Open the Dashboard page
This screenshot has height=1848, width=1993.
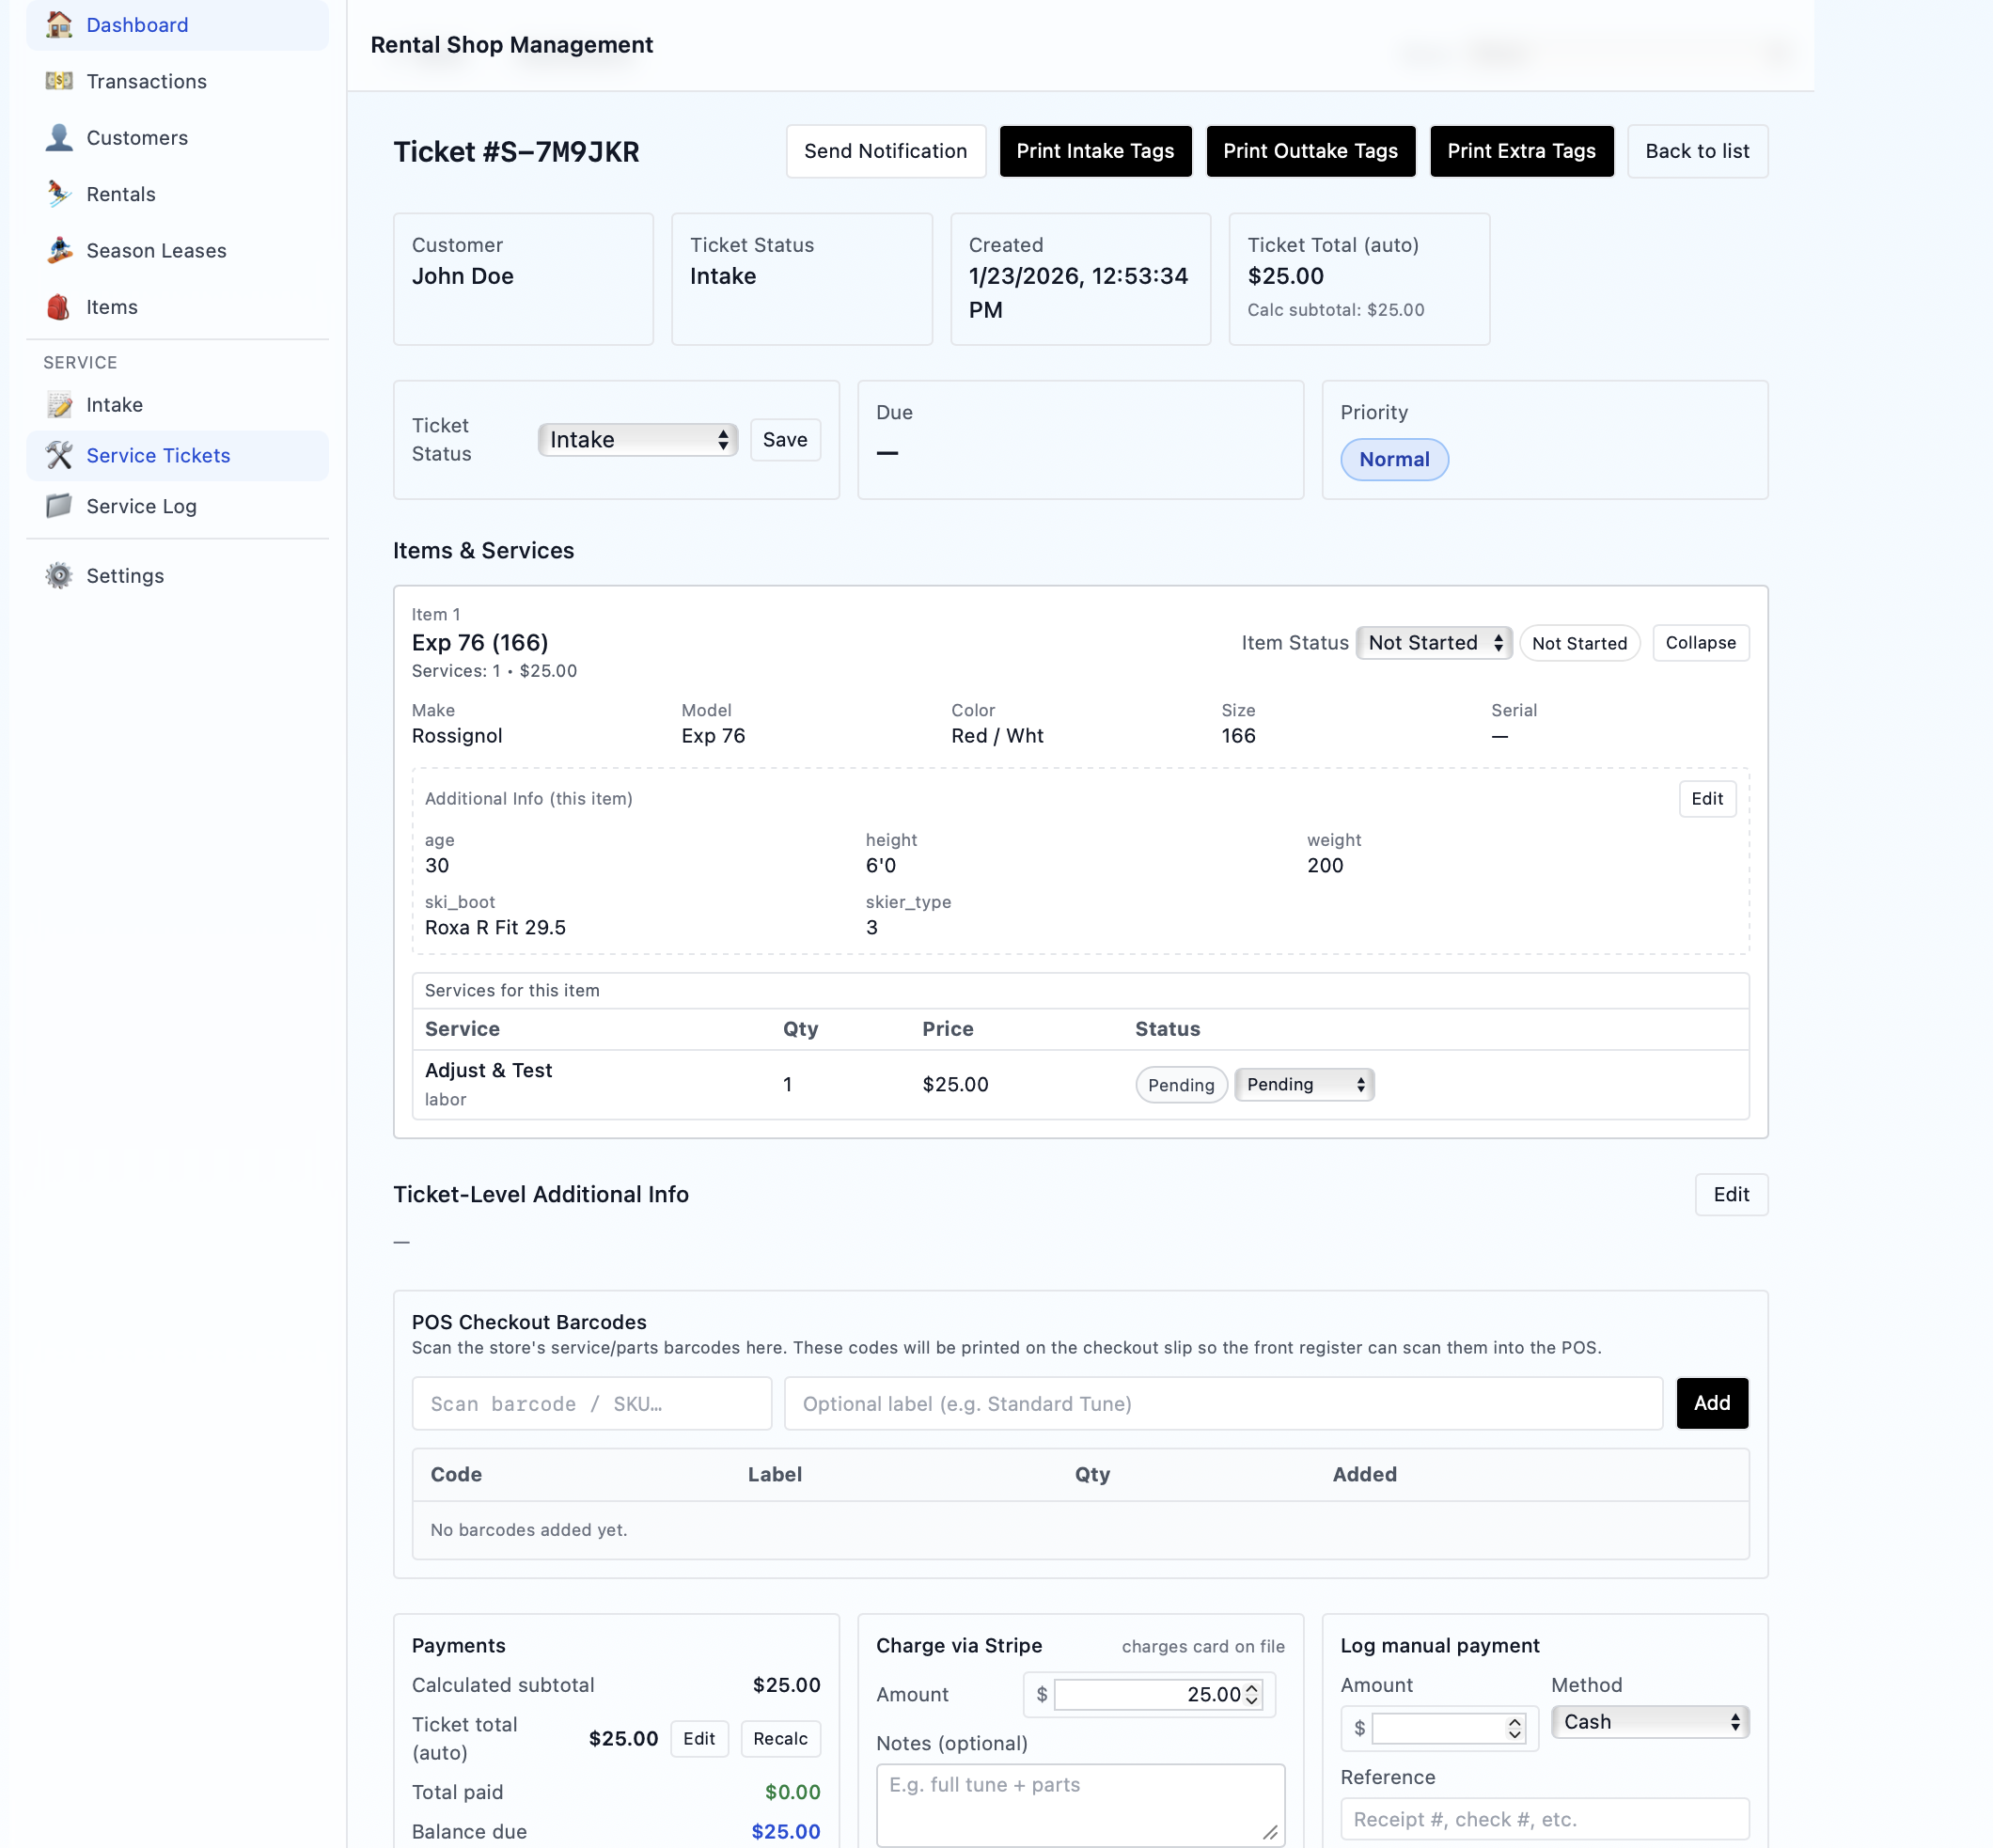pos(137,25)
